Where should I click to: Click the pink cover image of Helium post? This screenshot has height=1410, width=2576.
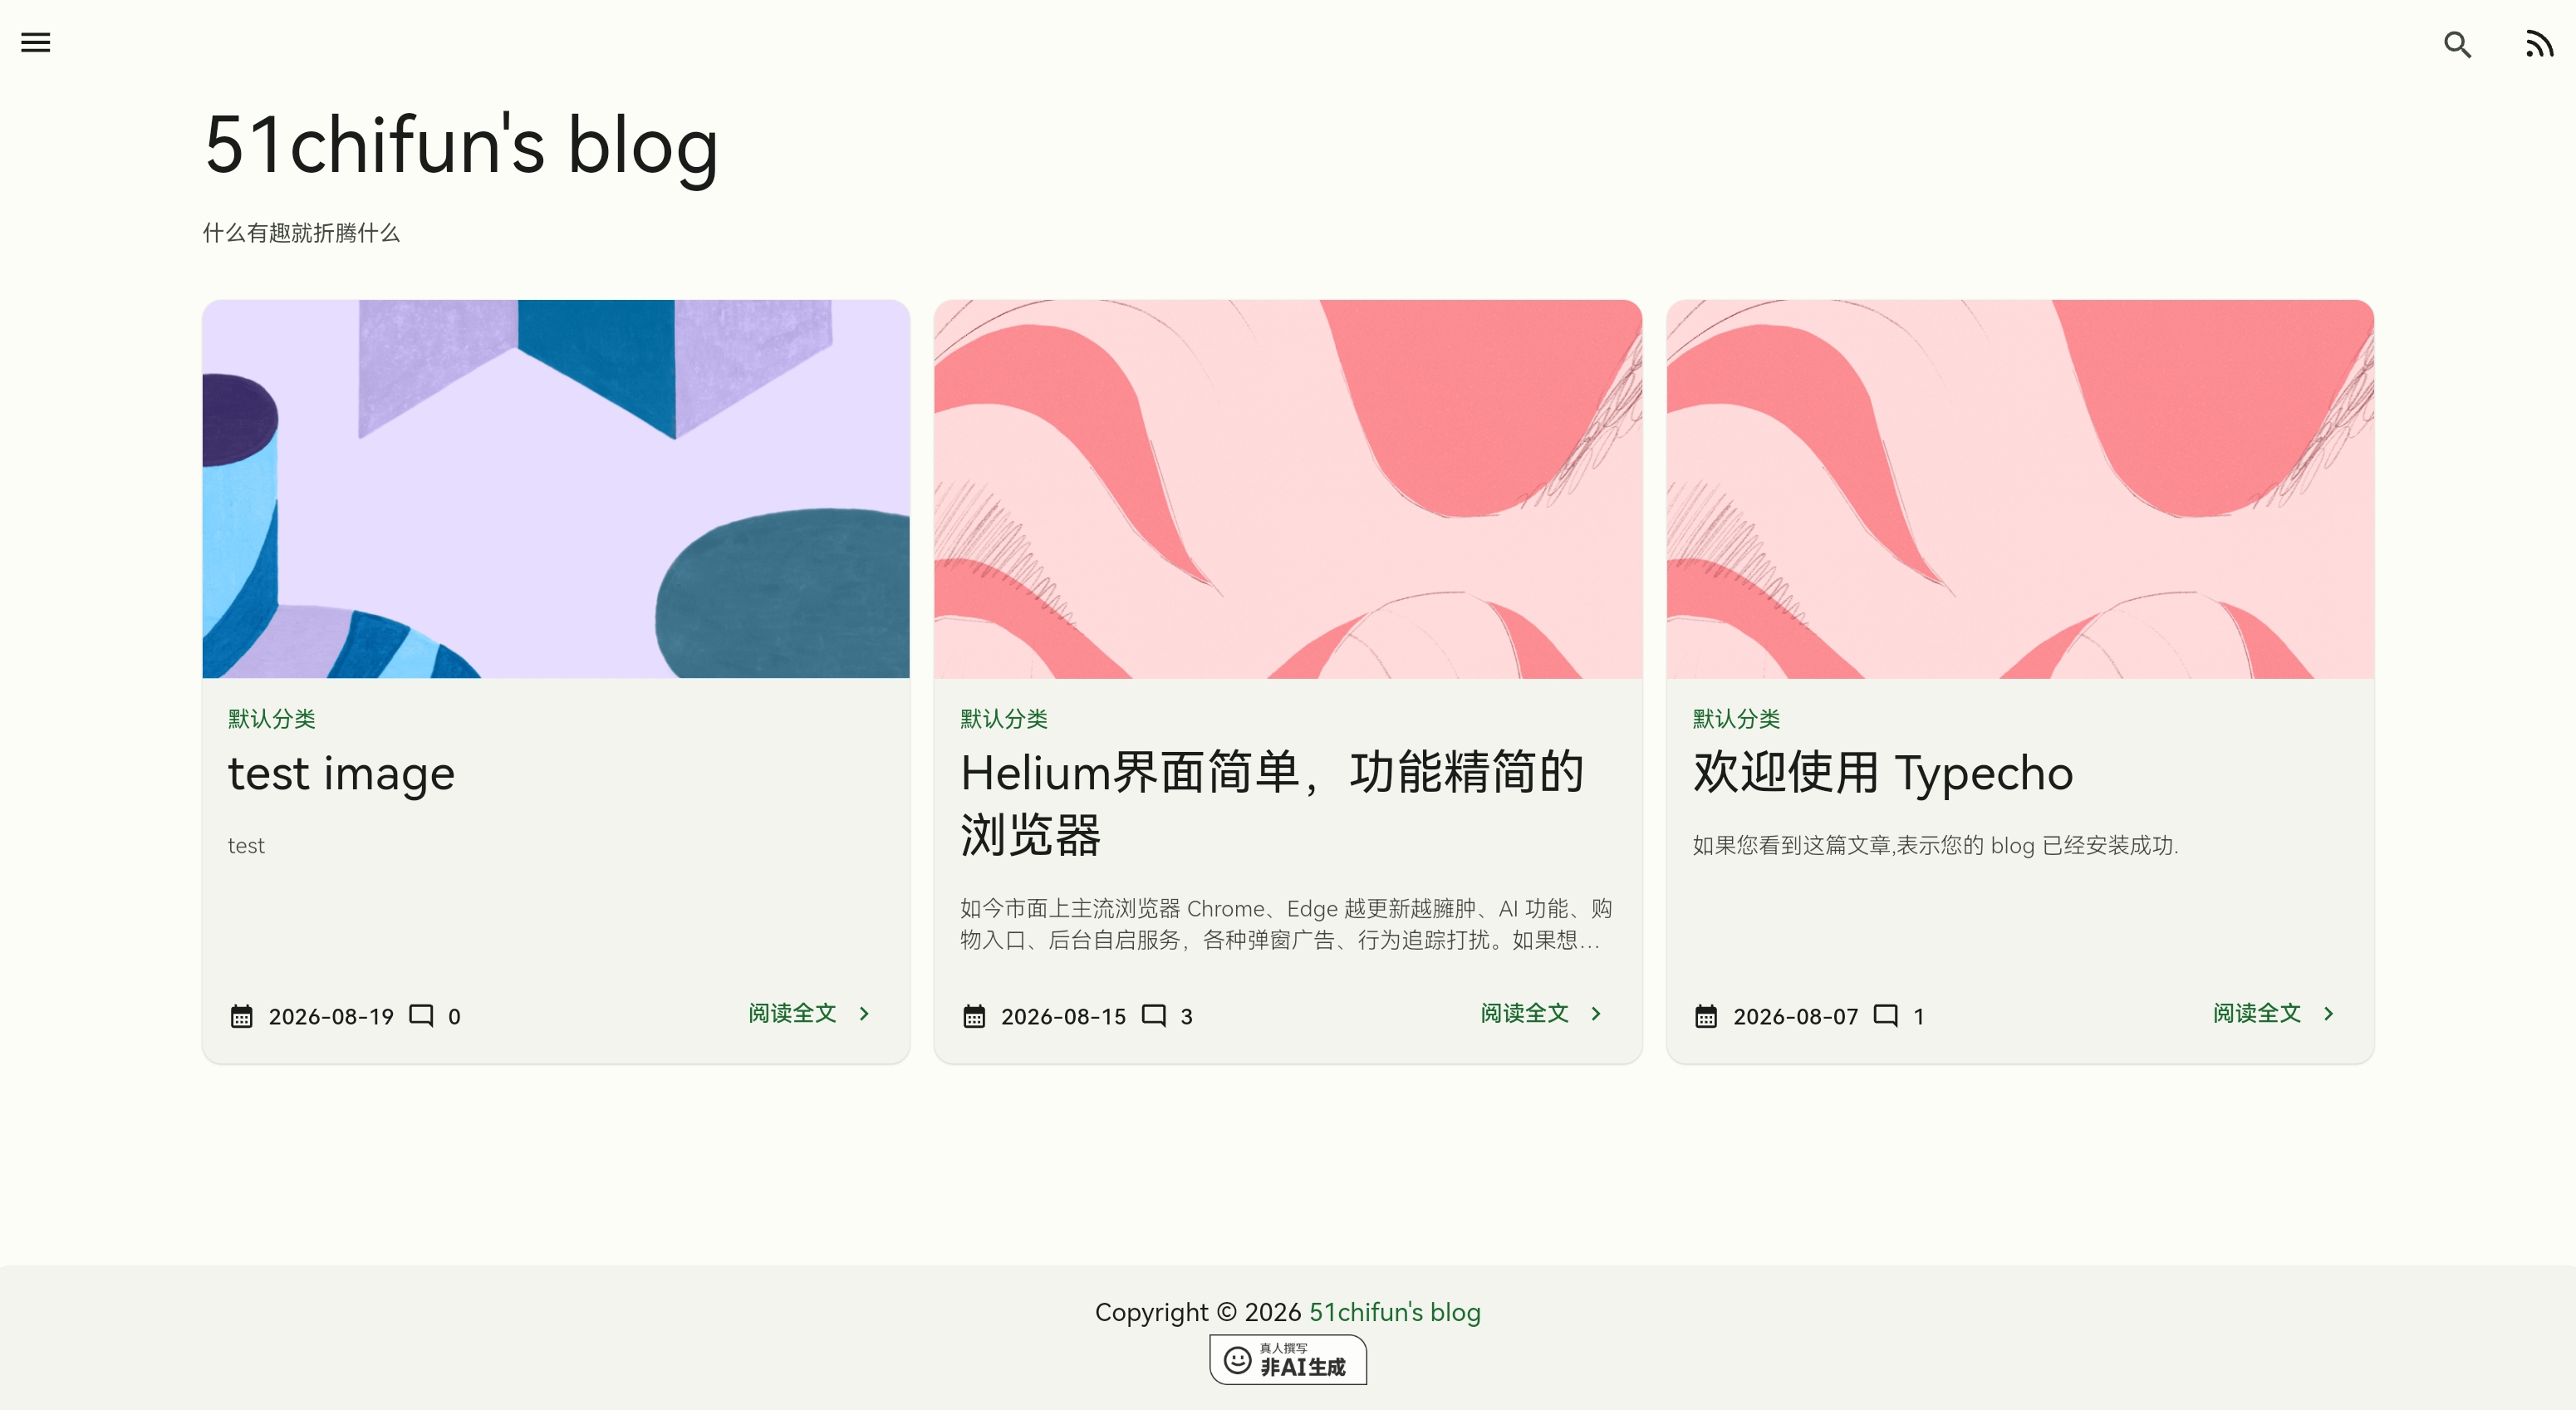(x=1288, y=489)
